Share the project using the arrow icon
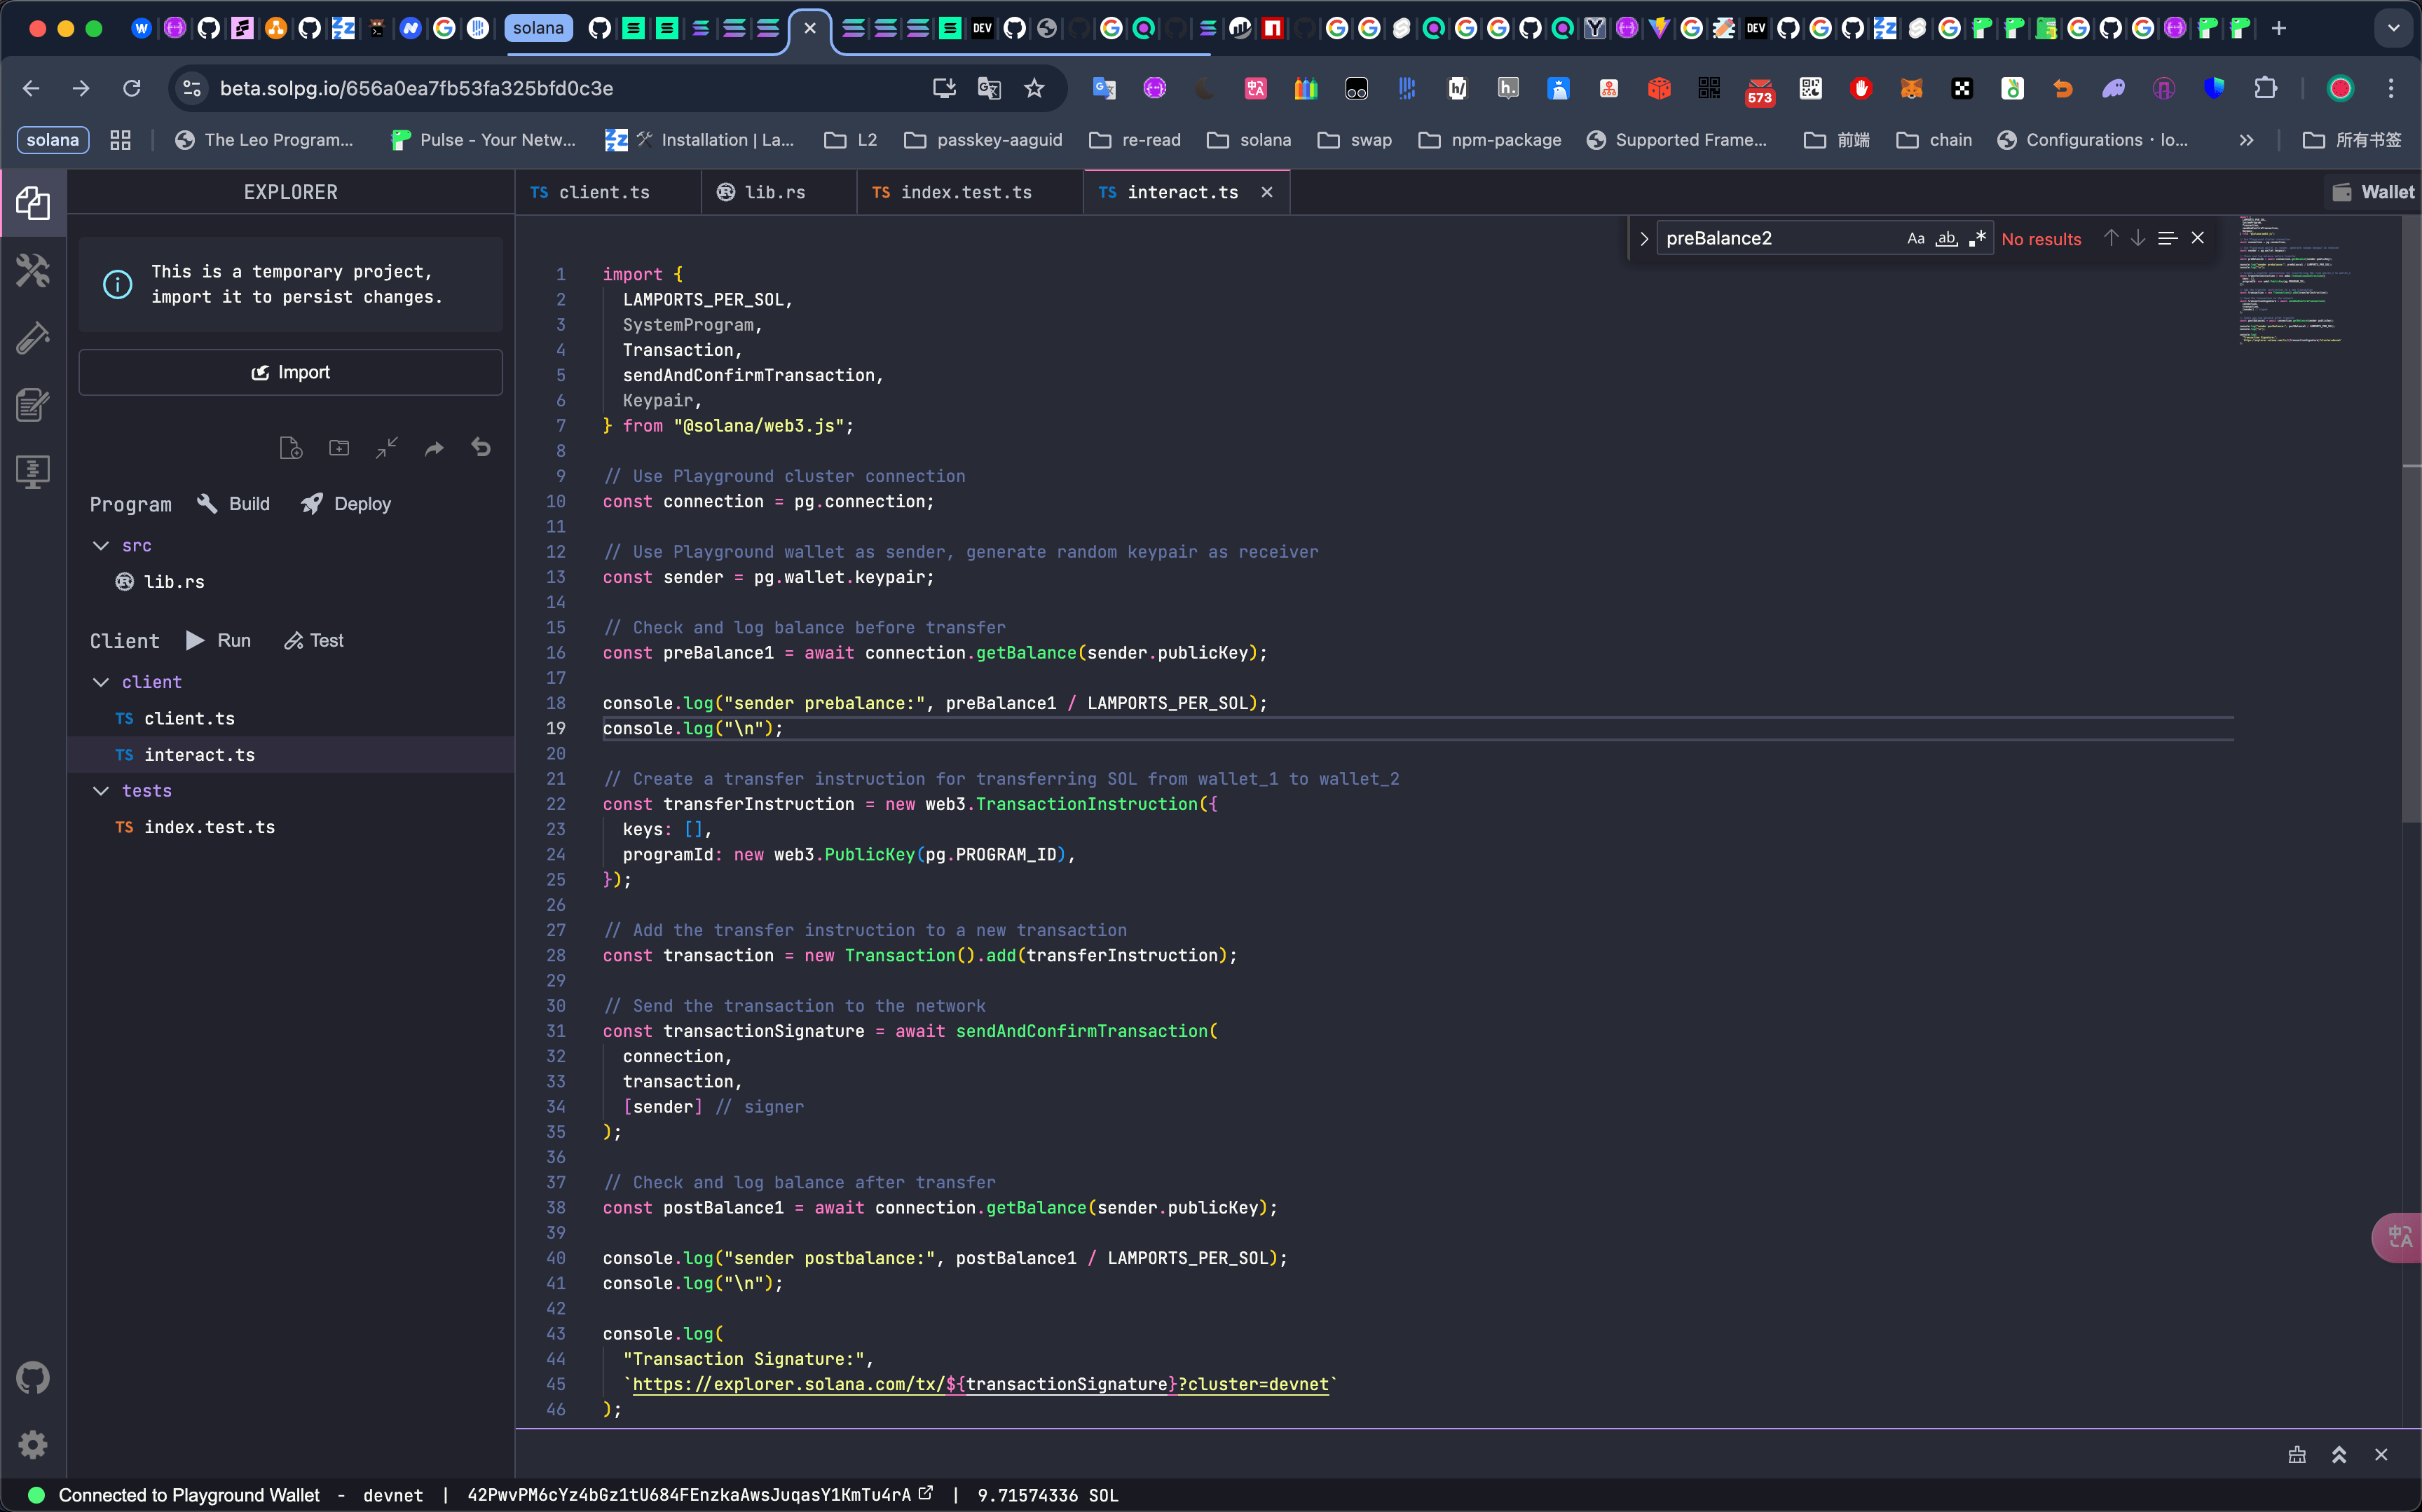 [434, 448]
